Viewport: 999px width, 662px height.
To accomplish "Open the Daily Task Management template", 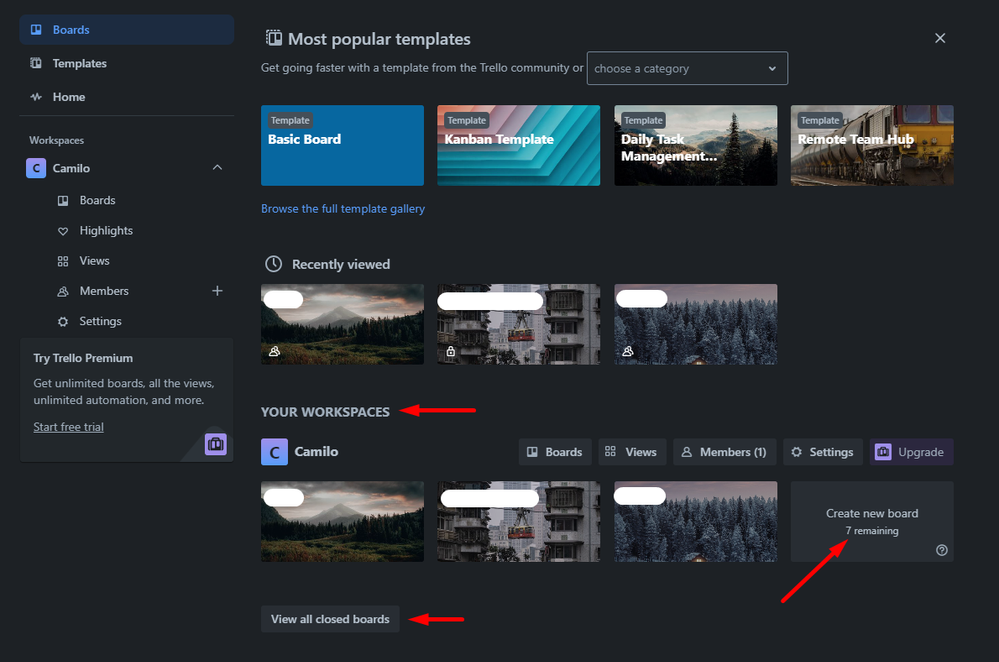I will (x=696, y=145).
